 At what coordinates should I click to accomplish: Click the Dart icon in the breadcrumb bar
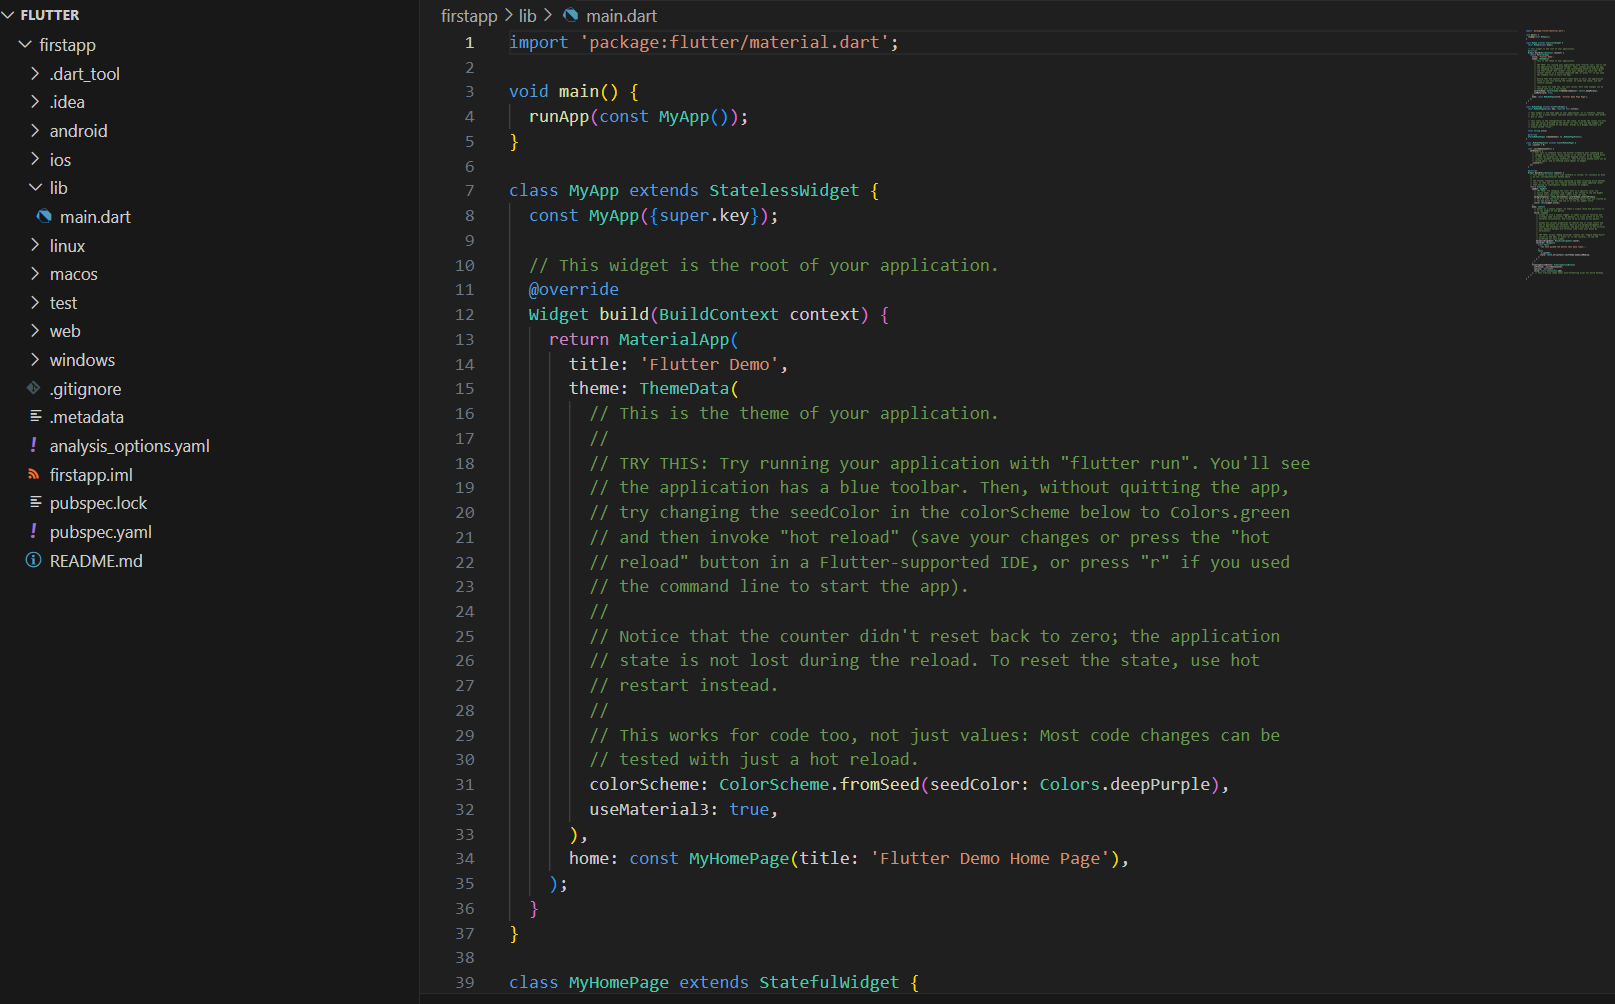click(571, 15)
